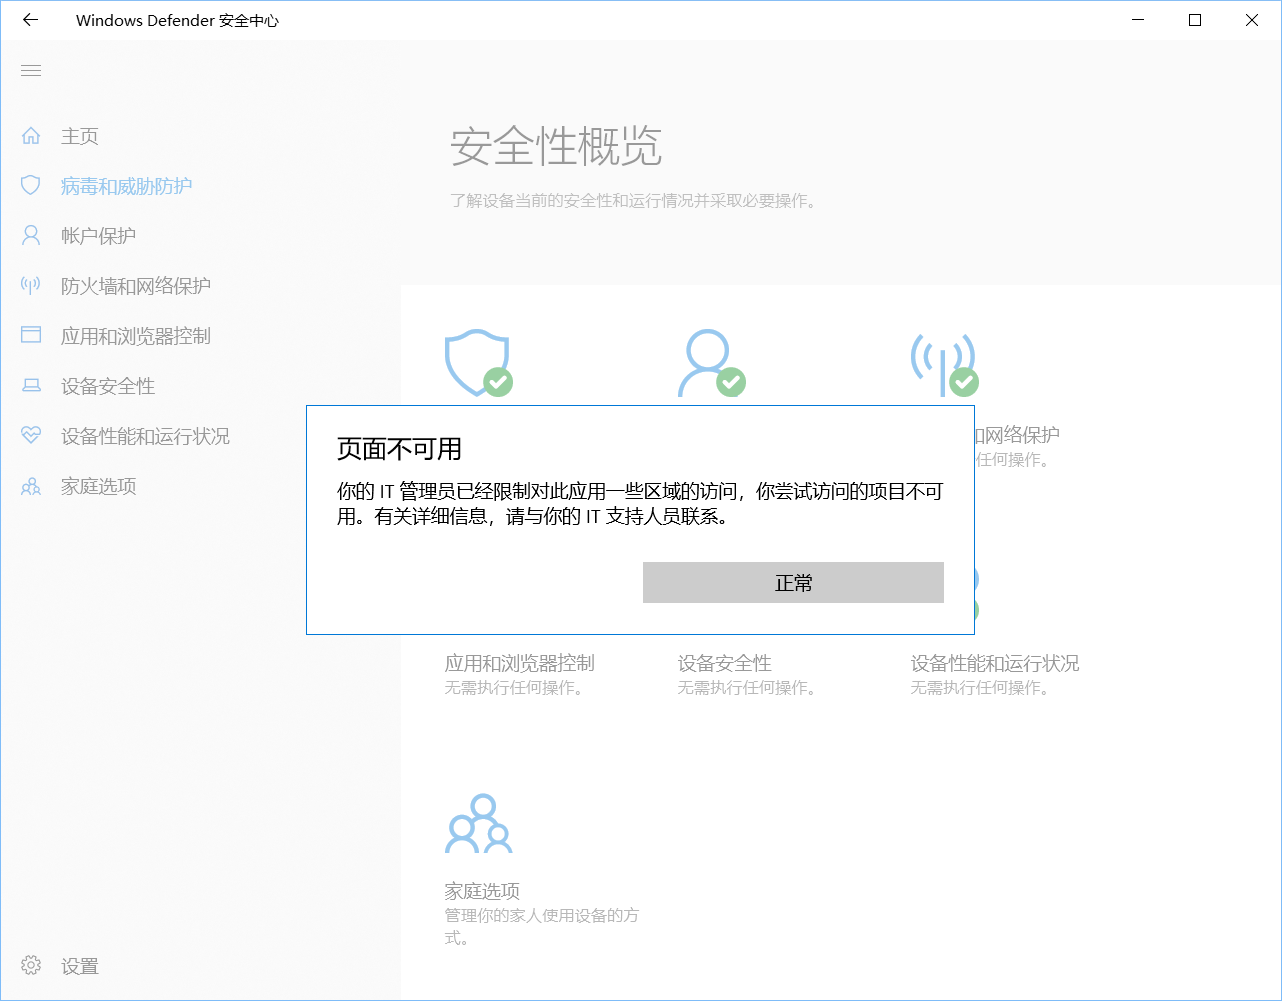This screenshot has width=1282, height=1001.
Task: Click the laptop icon beside 设备安全性
Action: tap(31, 385)
